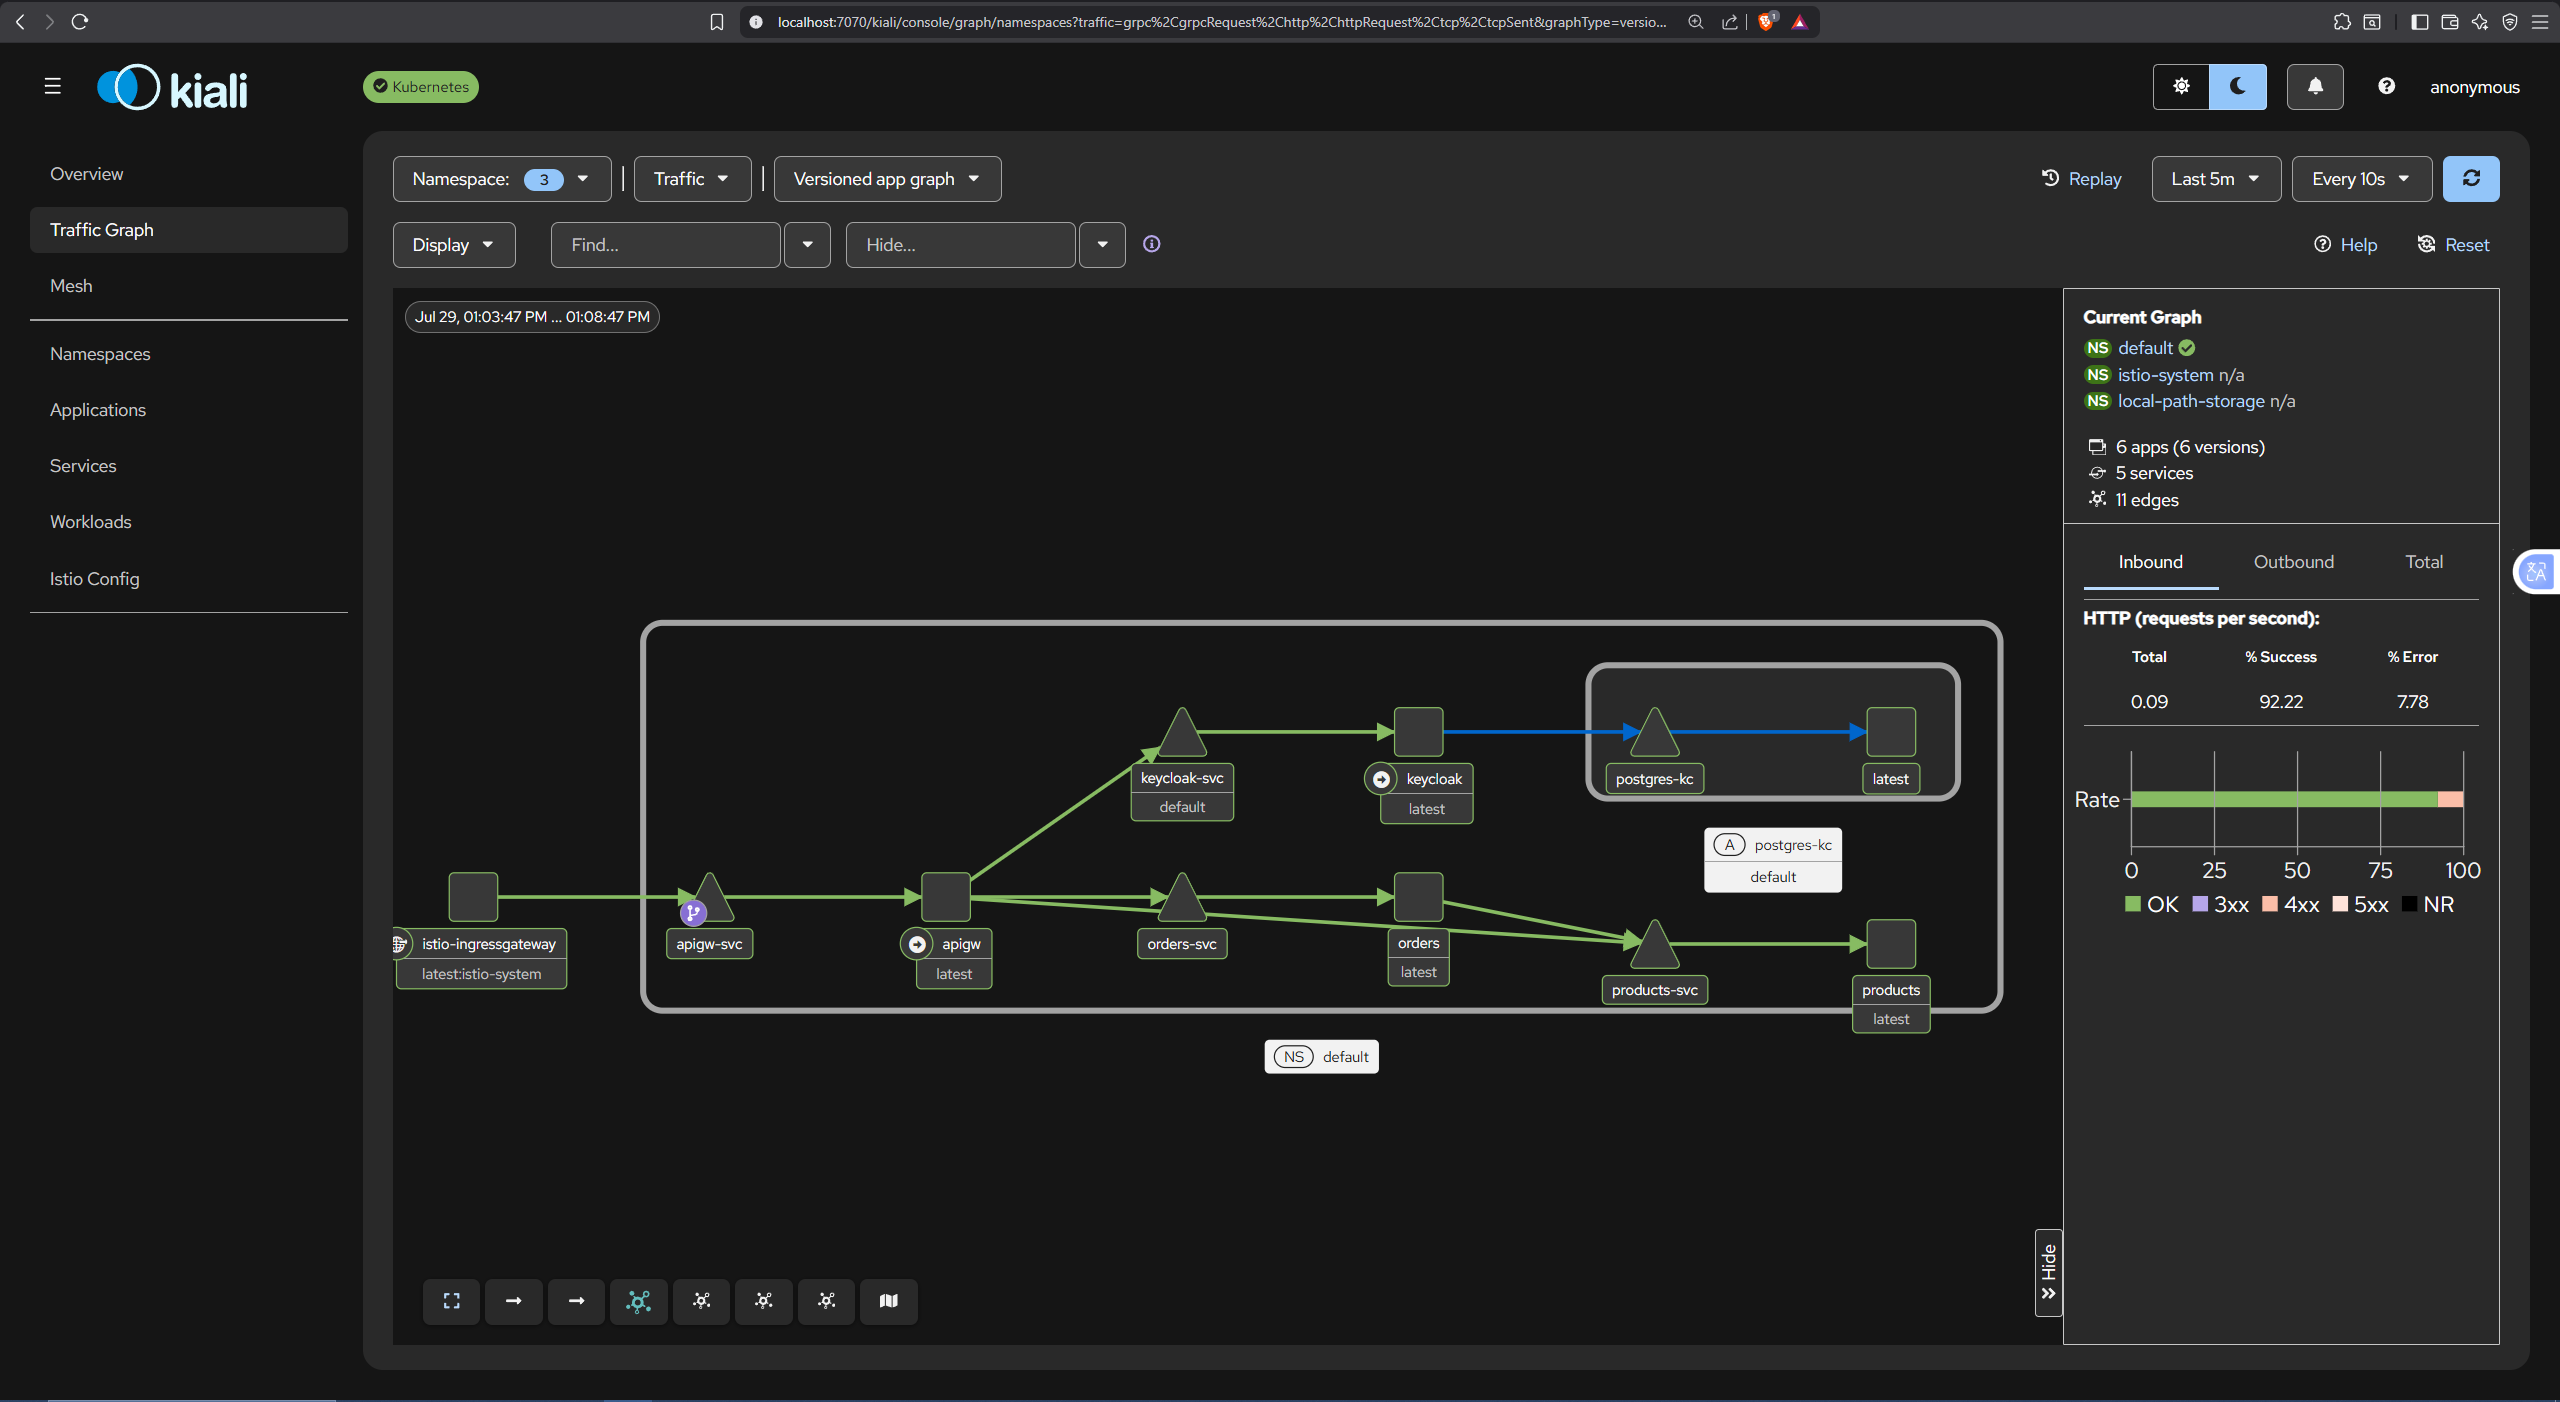Switch to the Outbound tab
2560x1402 pixels.
coord(2293,562)
